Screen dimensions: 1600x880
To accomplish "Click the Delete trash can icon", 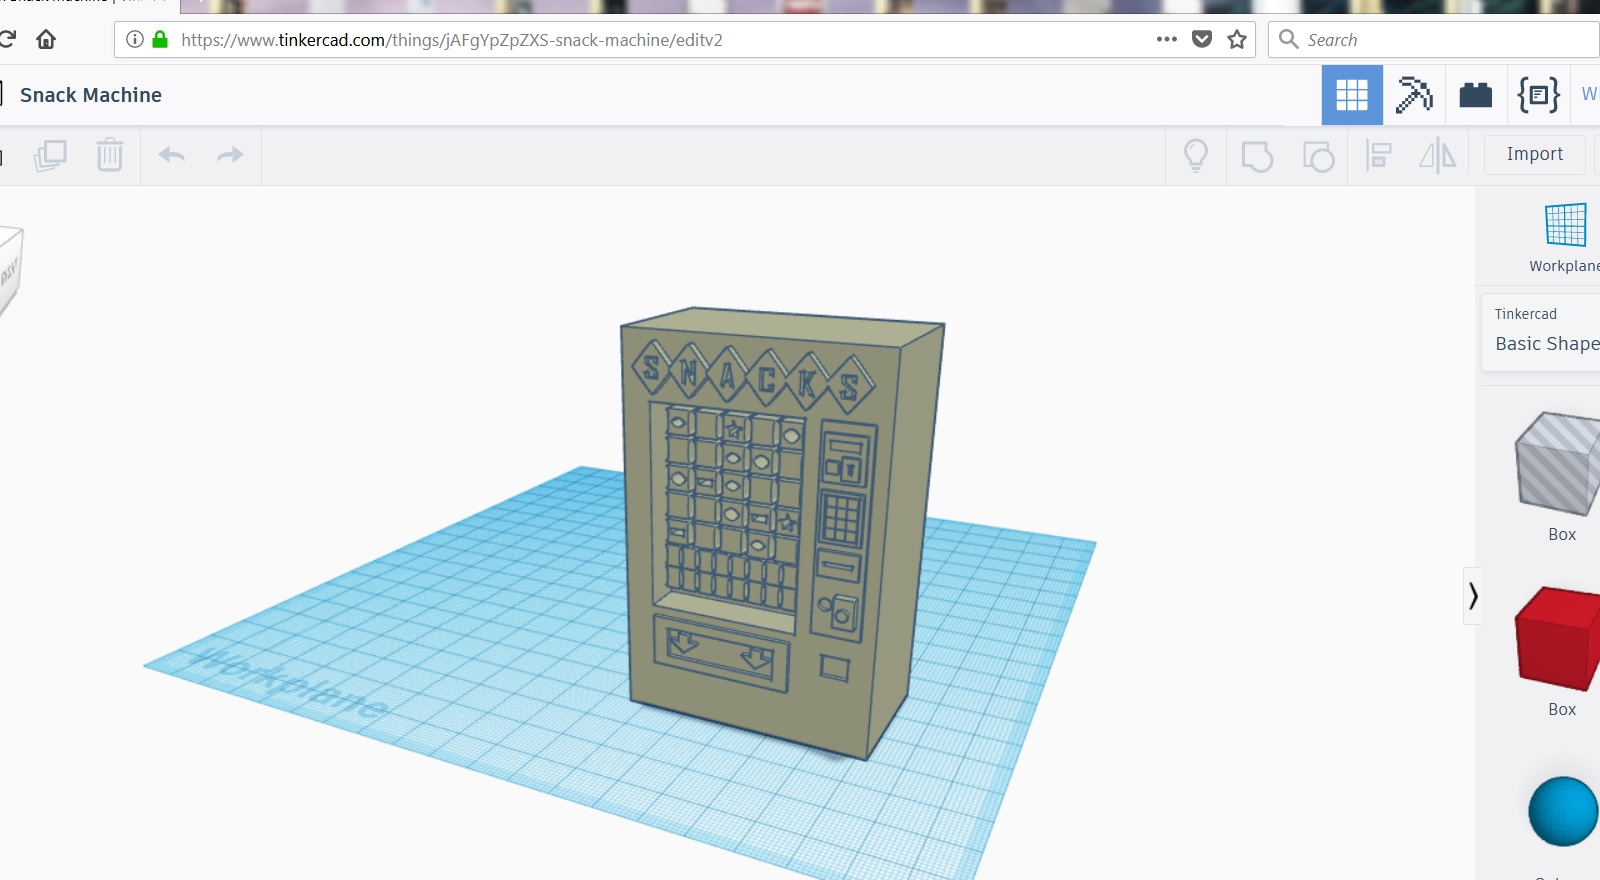I will click(x=110, y=155).
